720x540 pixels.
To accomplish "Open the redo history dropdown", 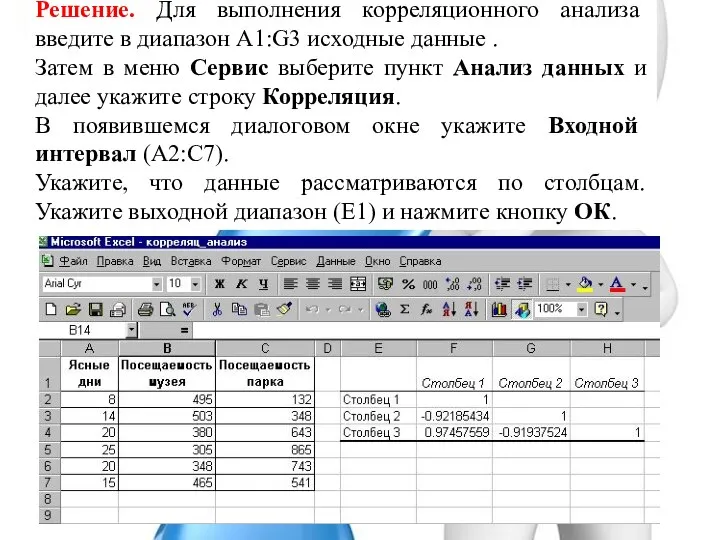I will click(x=360, y=310).
